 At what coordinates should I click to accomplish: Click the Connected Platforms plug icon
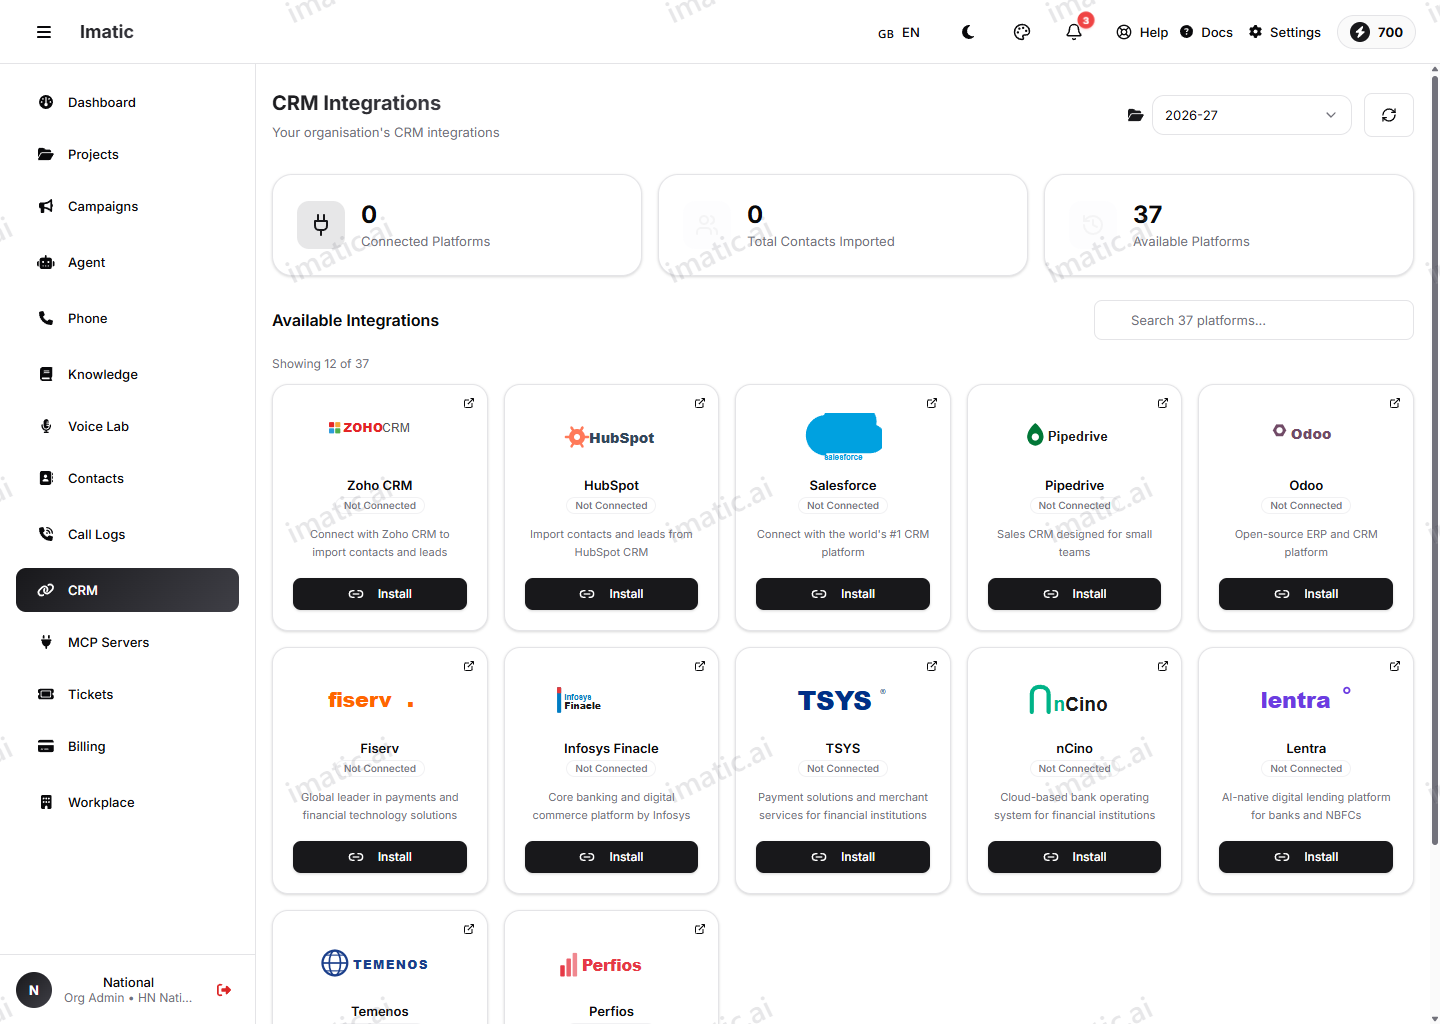321,225
